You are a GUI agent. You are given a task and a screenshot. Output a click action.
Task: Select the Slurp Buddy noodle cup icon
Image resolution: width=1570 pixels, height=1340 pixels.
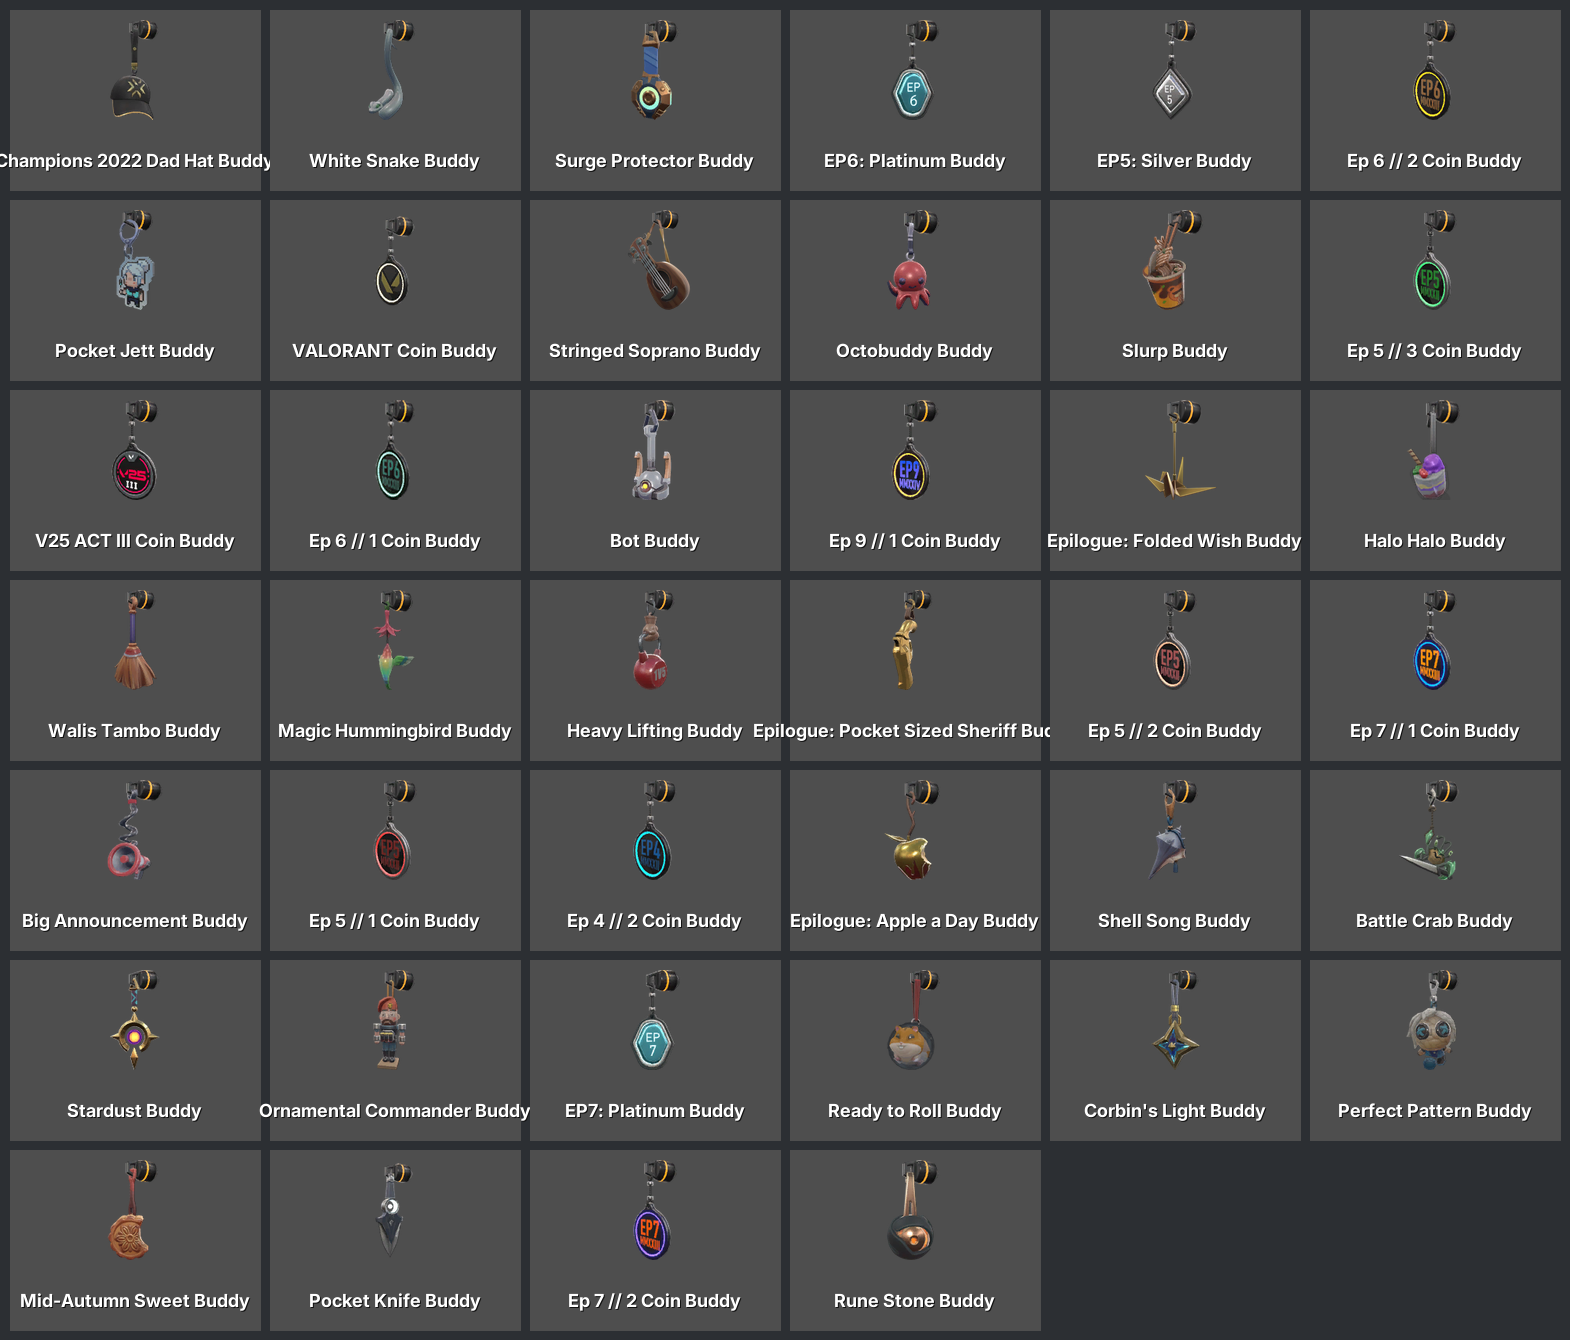point(1170,260)
